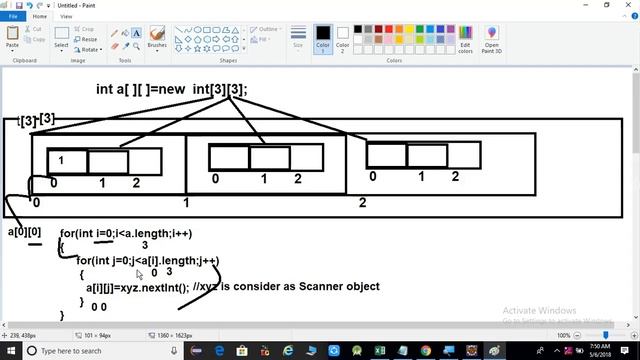Viewport: 640px width, 360px height.
Task: Click the Redo arrow in title bar
Action: (40, 5)
